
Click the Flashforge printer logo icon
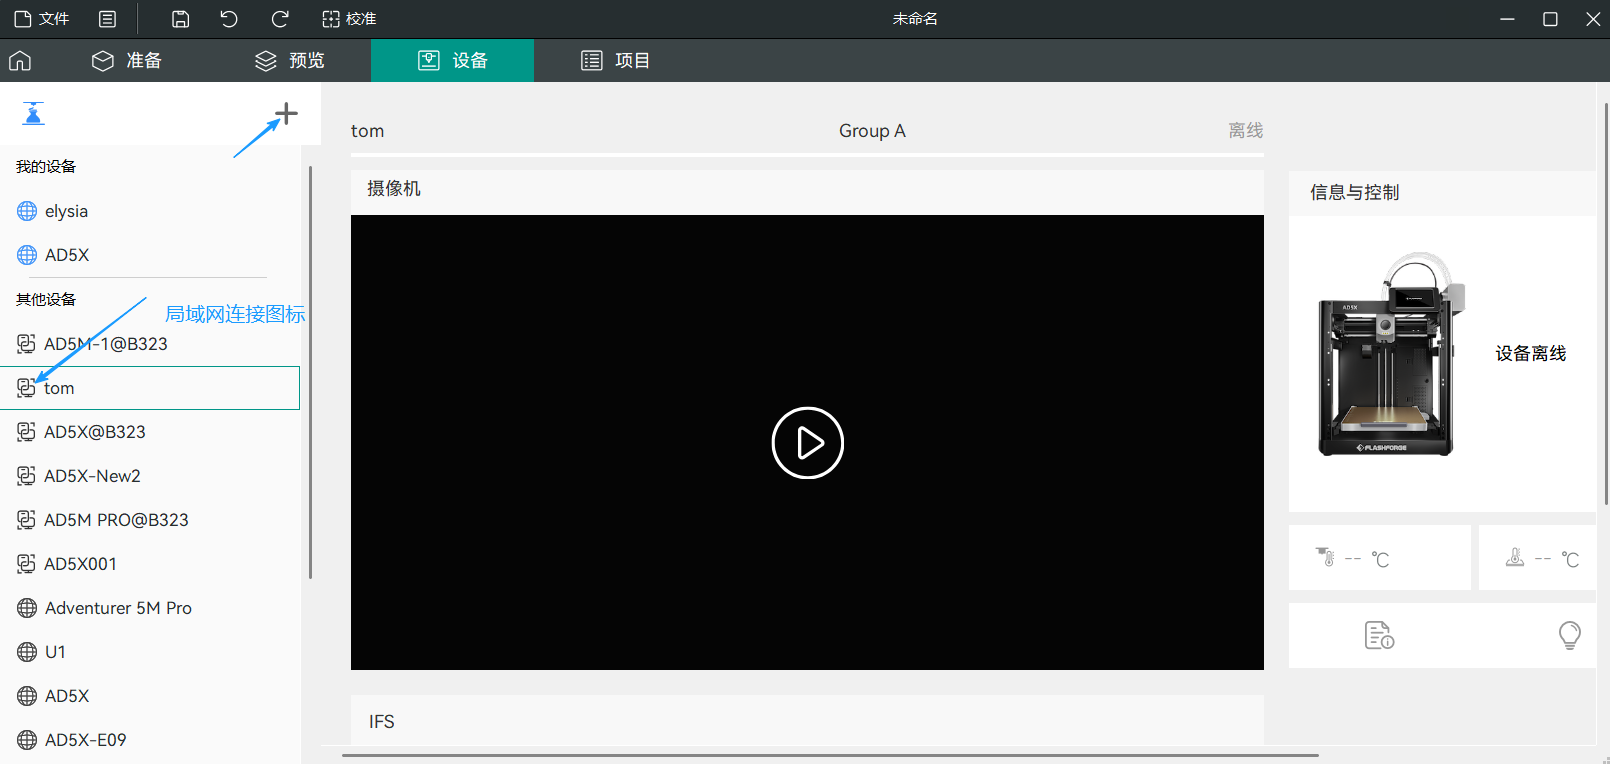pyautogui.click(x=33, y=114)
